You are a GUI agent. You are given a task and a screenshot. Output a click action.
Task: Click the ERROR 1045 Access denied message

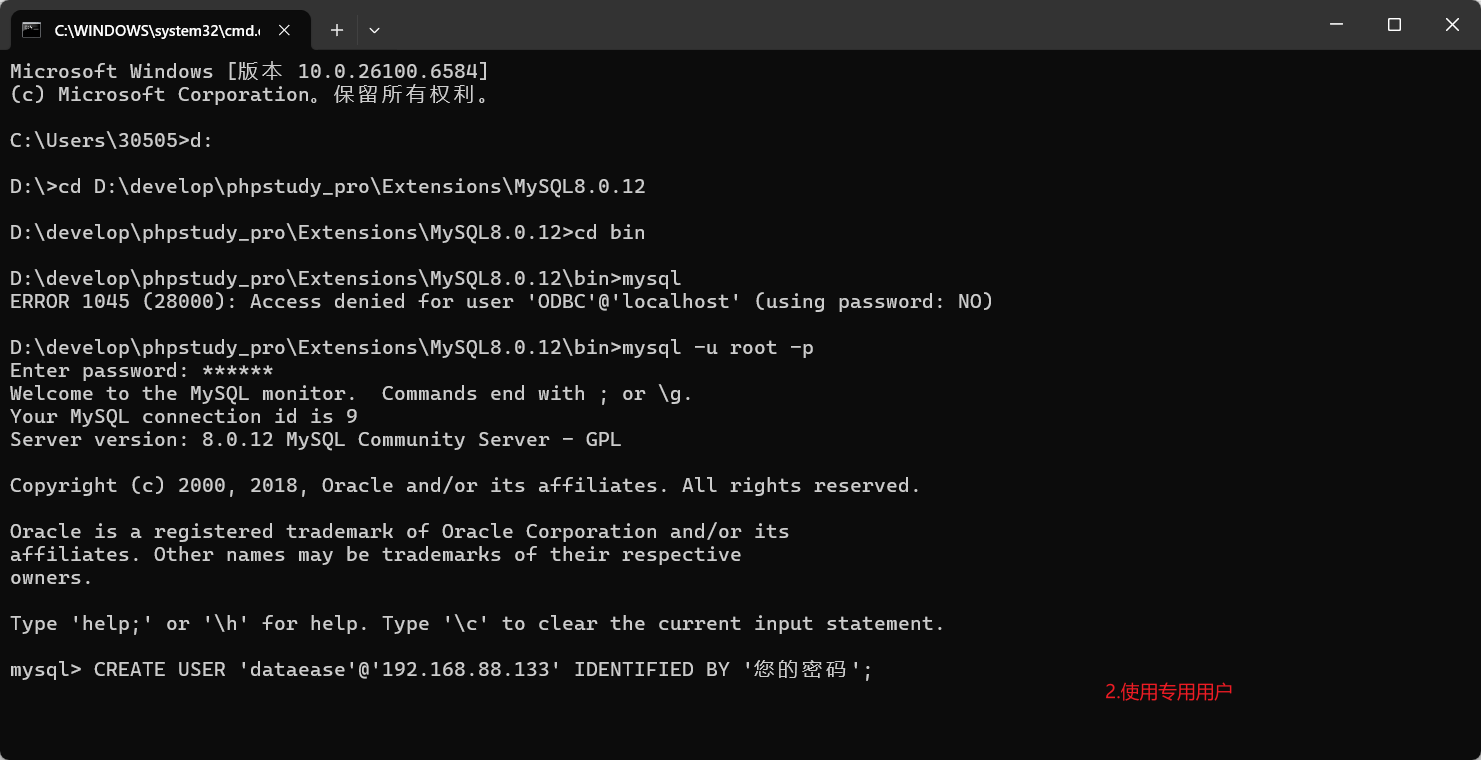point(500,301)
